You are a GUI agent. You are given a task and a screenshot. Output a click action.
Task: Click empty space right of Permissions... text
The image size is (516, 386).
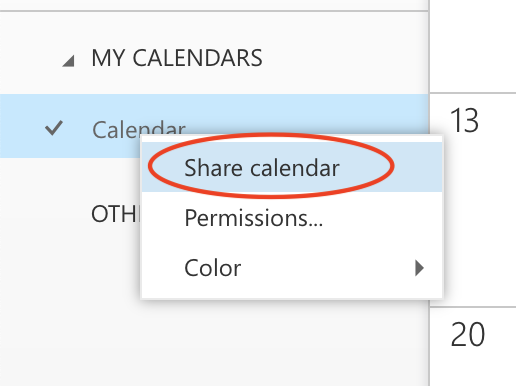point(380,218)
